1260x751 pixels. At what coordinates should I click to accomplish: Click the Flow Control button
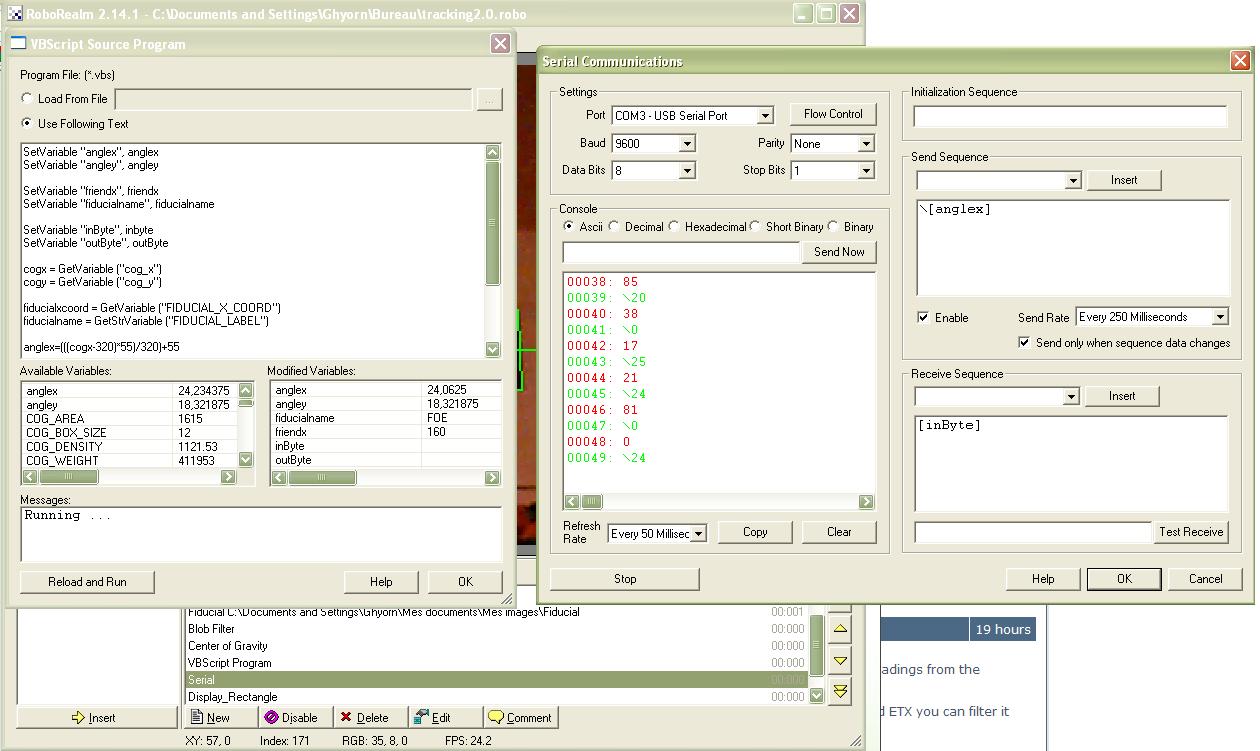(832, 114)
